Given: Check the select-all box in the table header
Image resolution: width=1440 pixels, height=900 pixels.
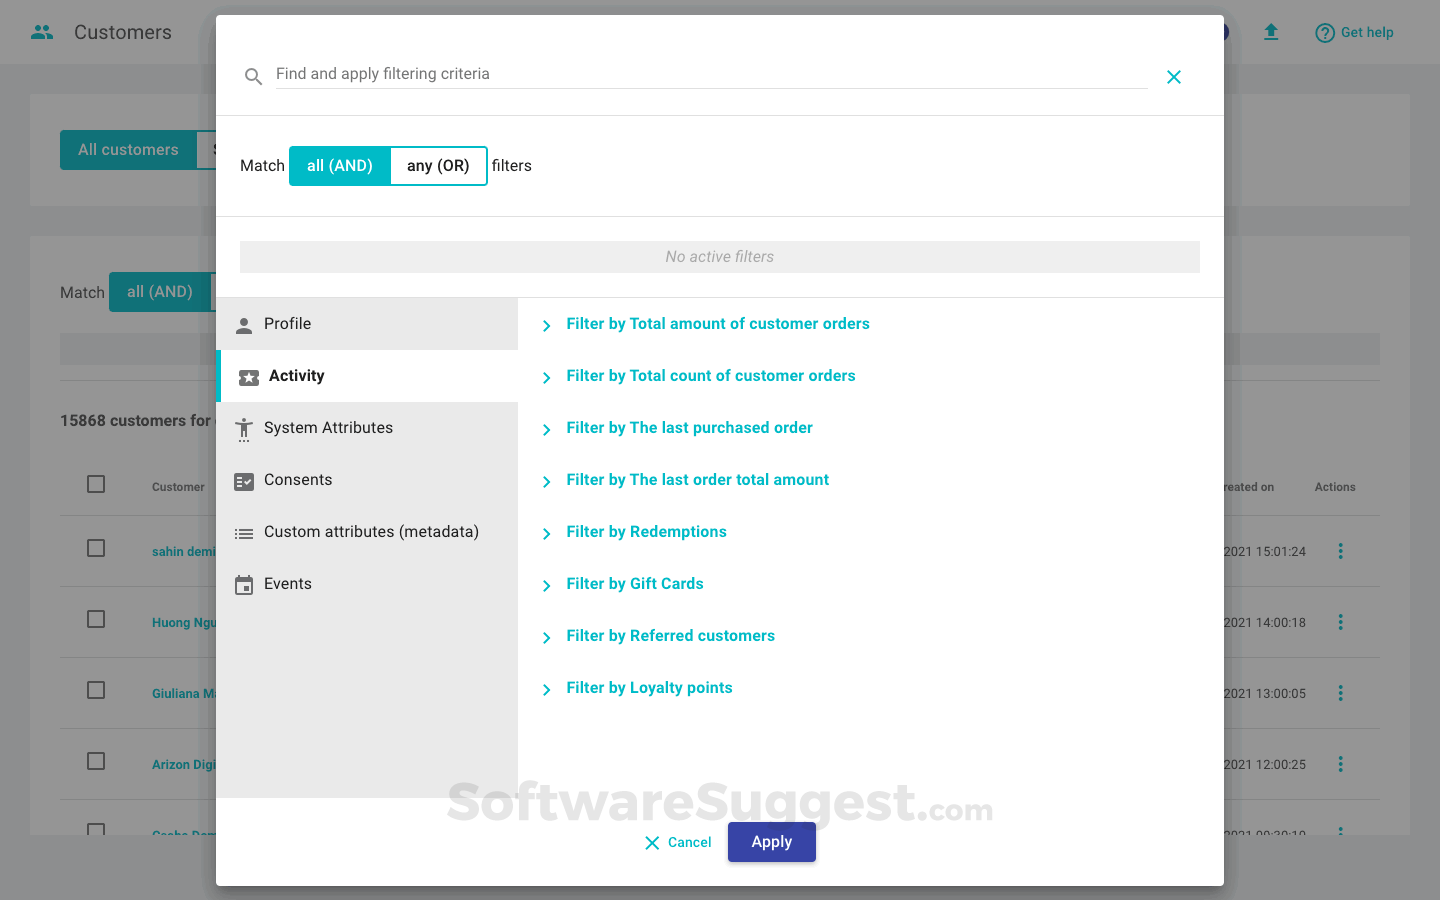Looking at the screenshot, I should point(96,483).
